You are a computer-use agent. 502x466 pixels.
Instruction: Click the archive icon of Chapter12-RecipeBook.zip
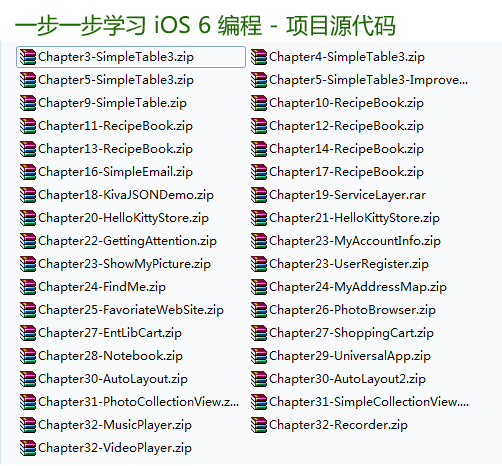[259, 126]
